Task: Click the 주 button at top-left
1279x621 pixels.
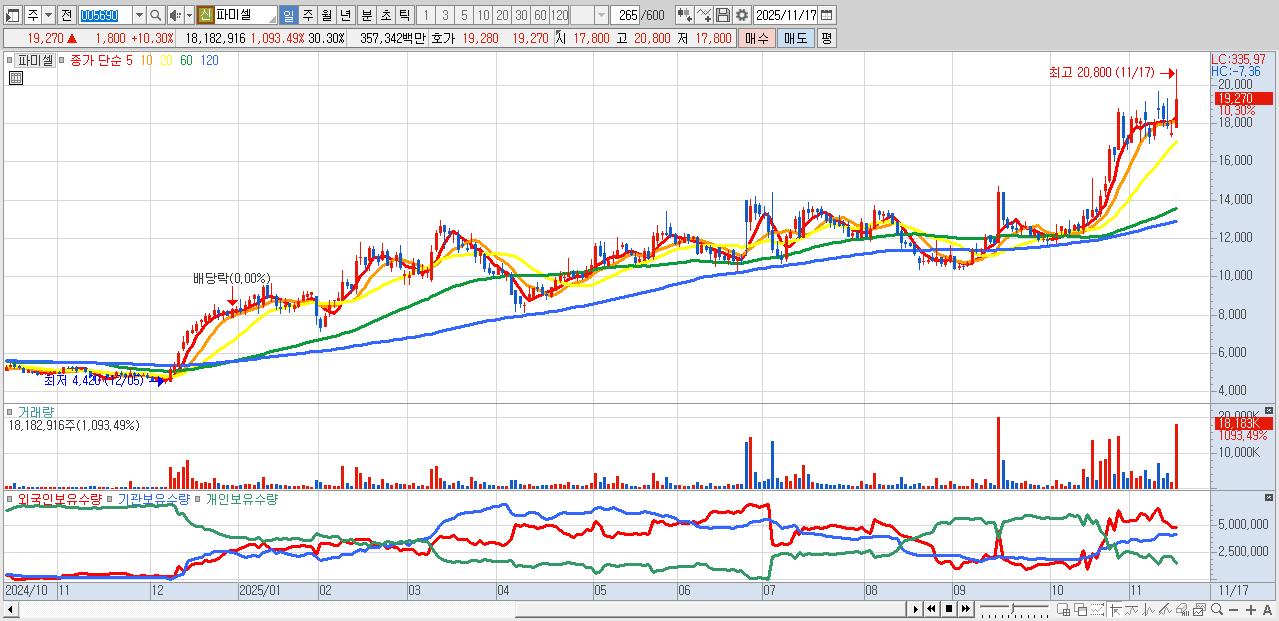Action: (32, 15)
